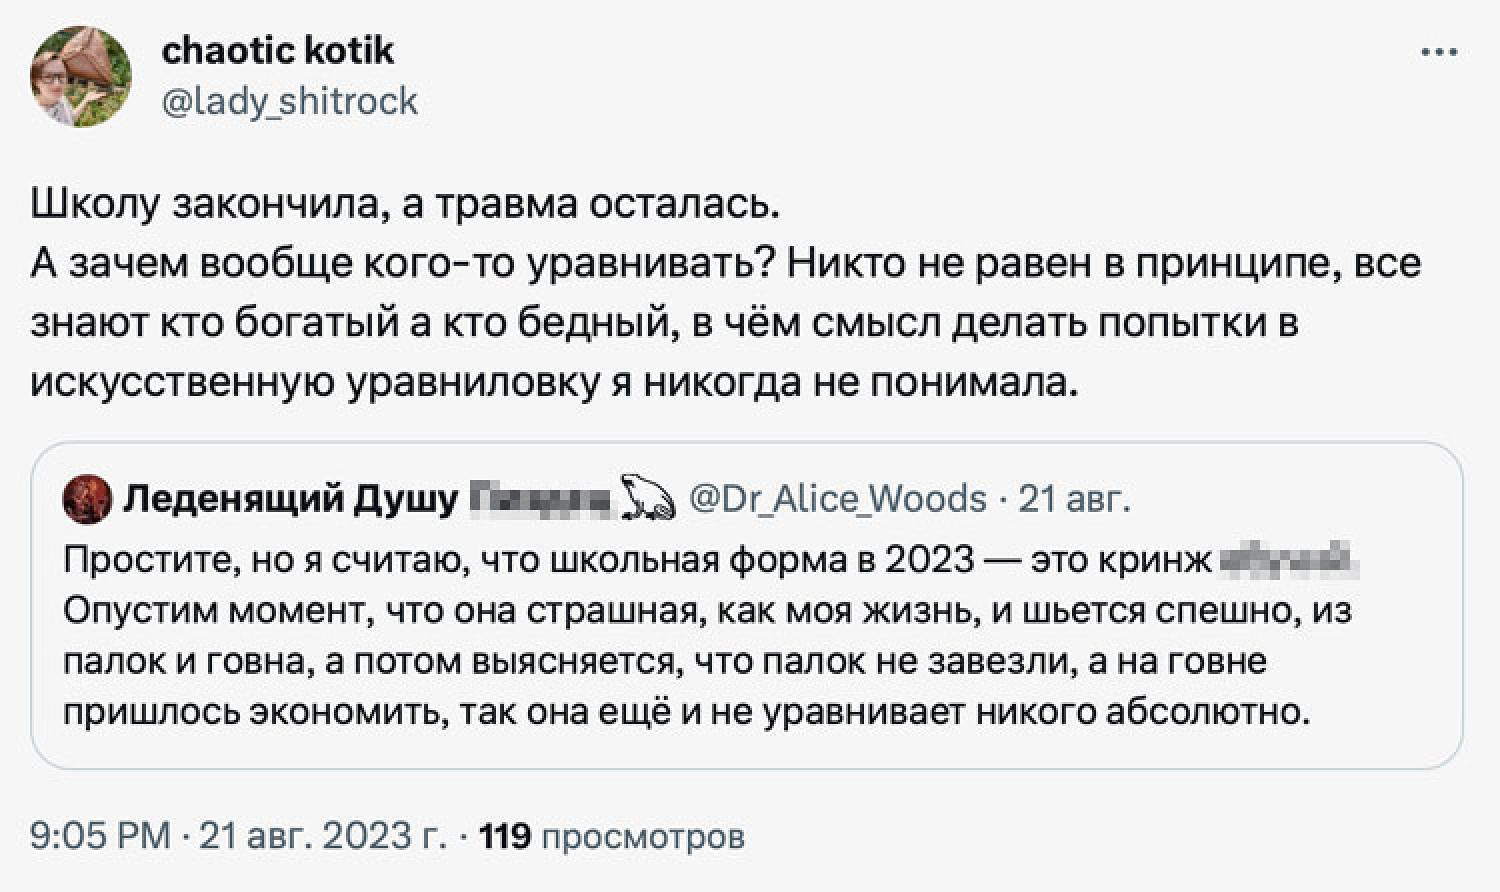
Task: Click the blurred word in the quoted author's name
Action: tap(541, 498)
